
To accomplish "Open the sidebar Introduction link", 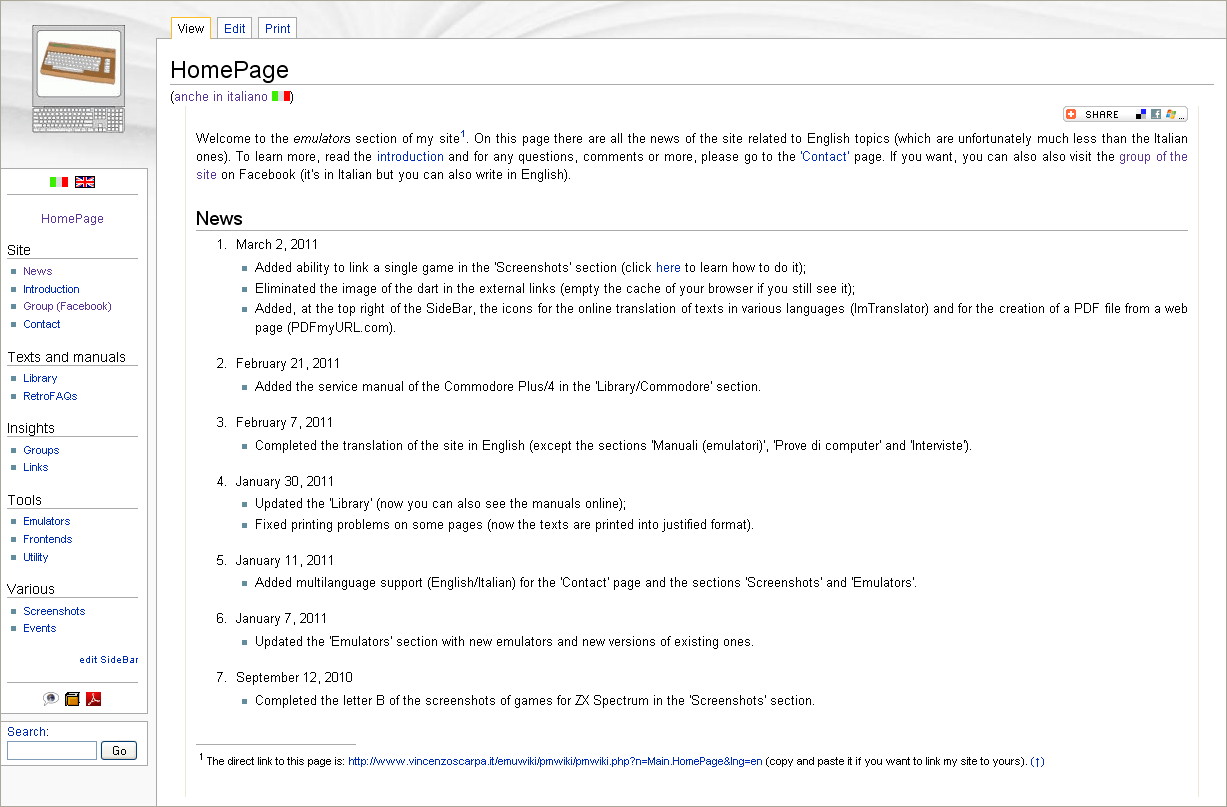I will coord(51,289).
